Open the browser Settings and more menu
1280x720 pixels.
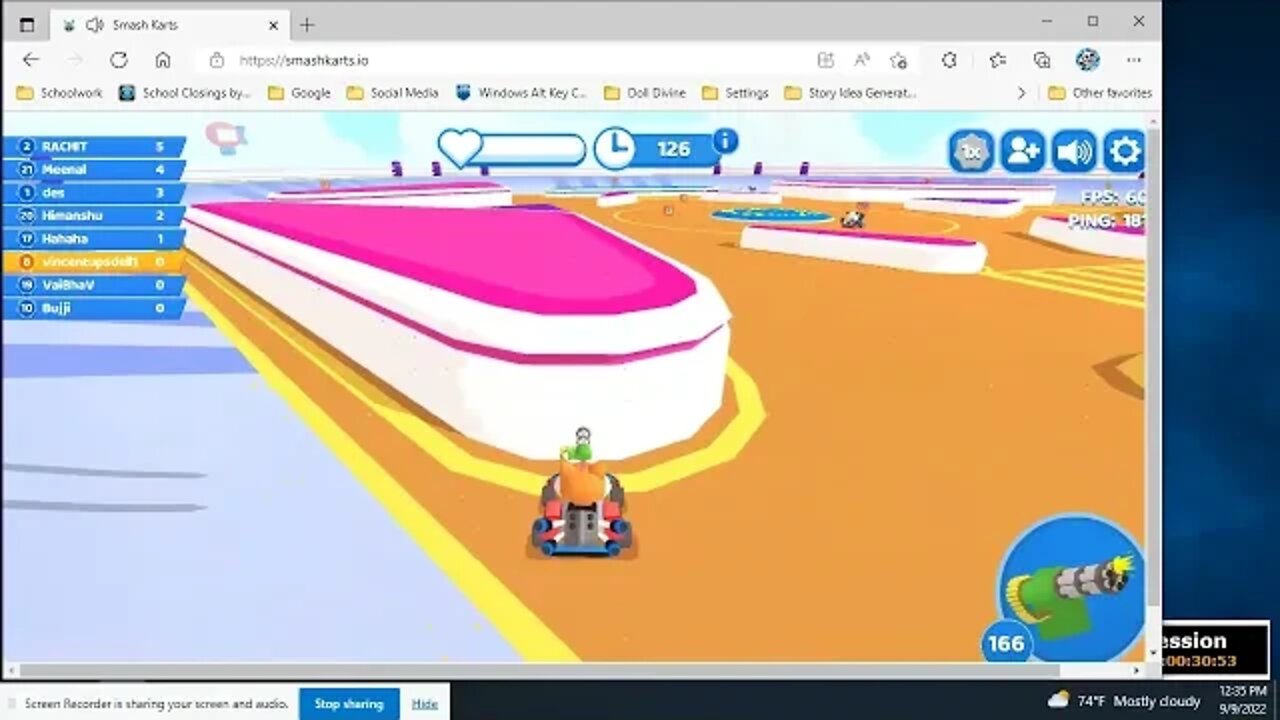[1134, 60]
